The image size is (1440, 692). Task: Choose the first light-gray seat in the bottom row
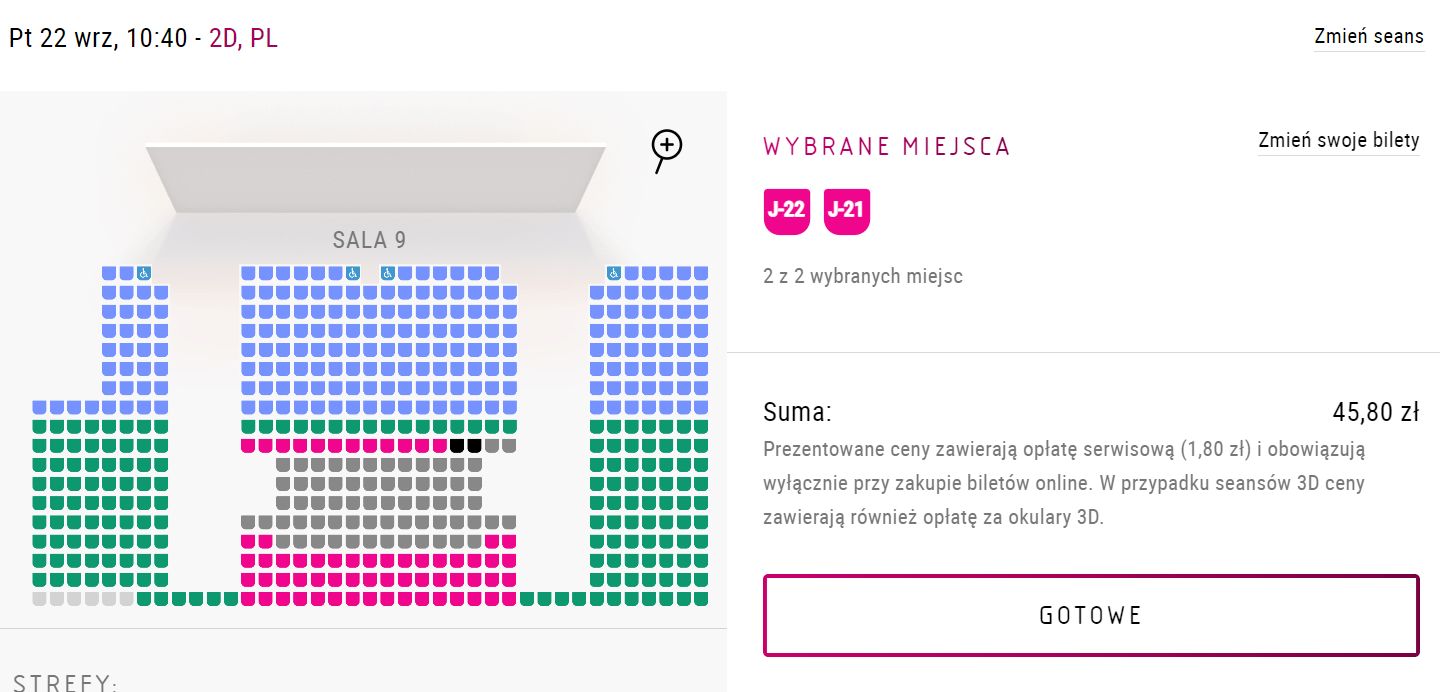point(39,599)
